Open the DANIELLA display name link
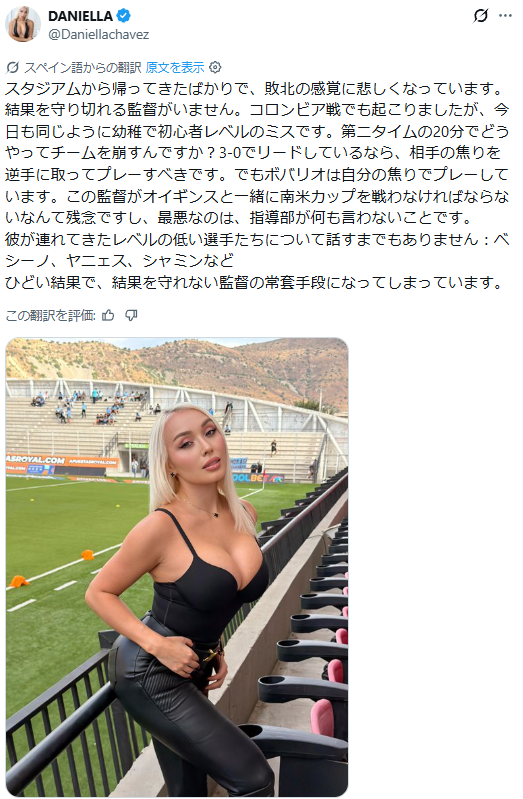The image size is (523, 799). [x=81, y=16]
